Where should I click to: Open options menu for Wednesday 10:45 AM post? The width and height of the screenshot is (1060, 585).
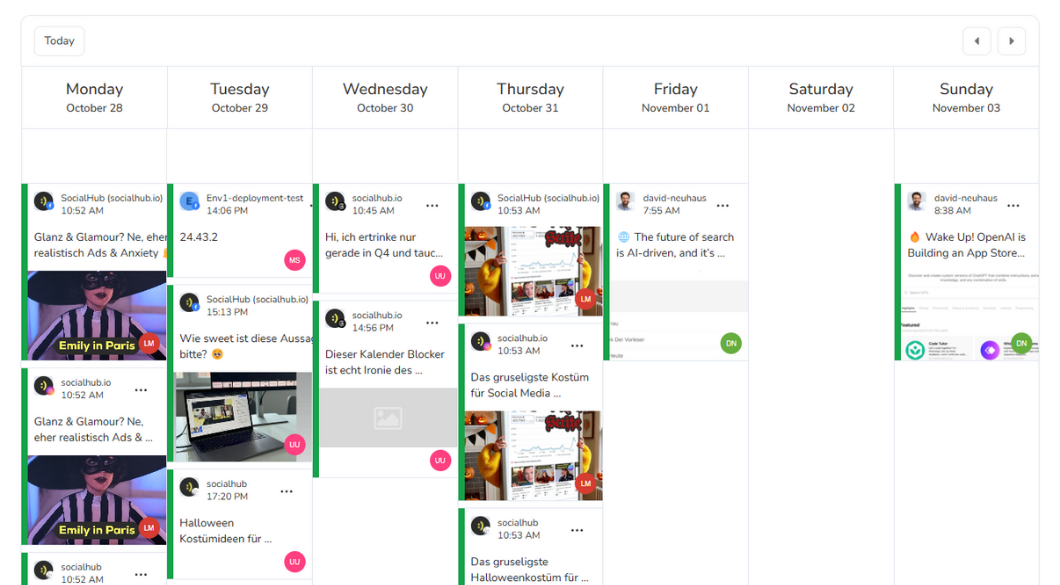click(432, 205)
